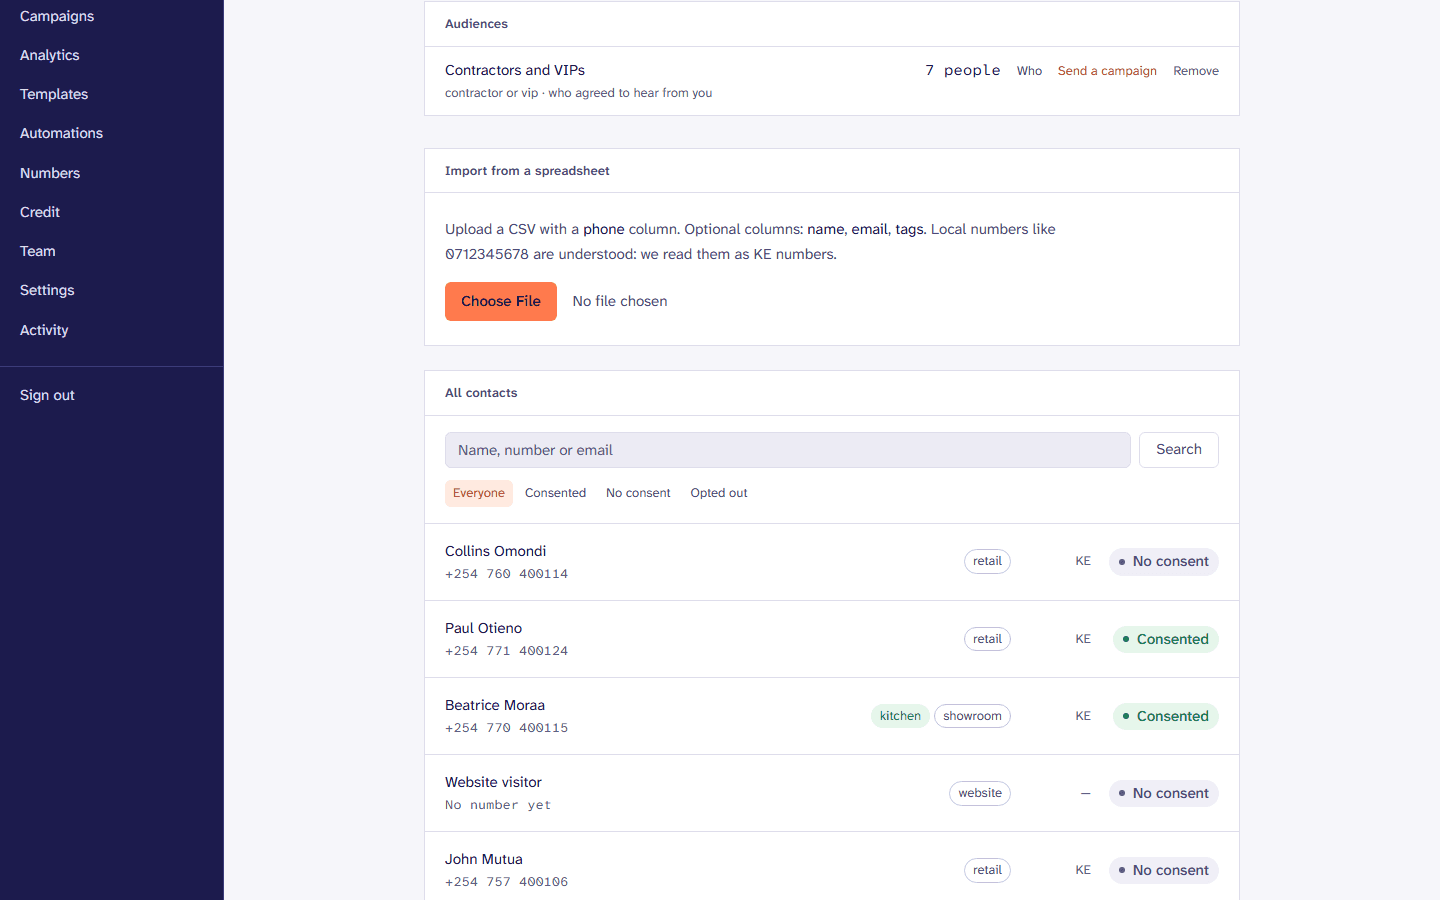Image resolution: width=1440 pixels, height=900 pixels.
Task: Open Campaigns in the sidebar
Action: [x=57, y=16]
